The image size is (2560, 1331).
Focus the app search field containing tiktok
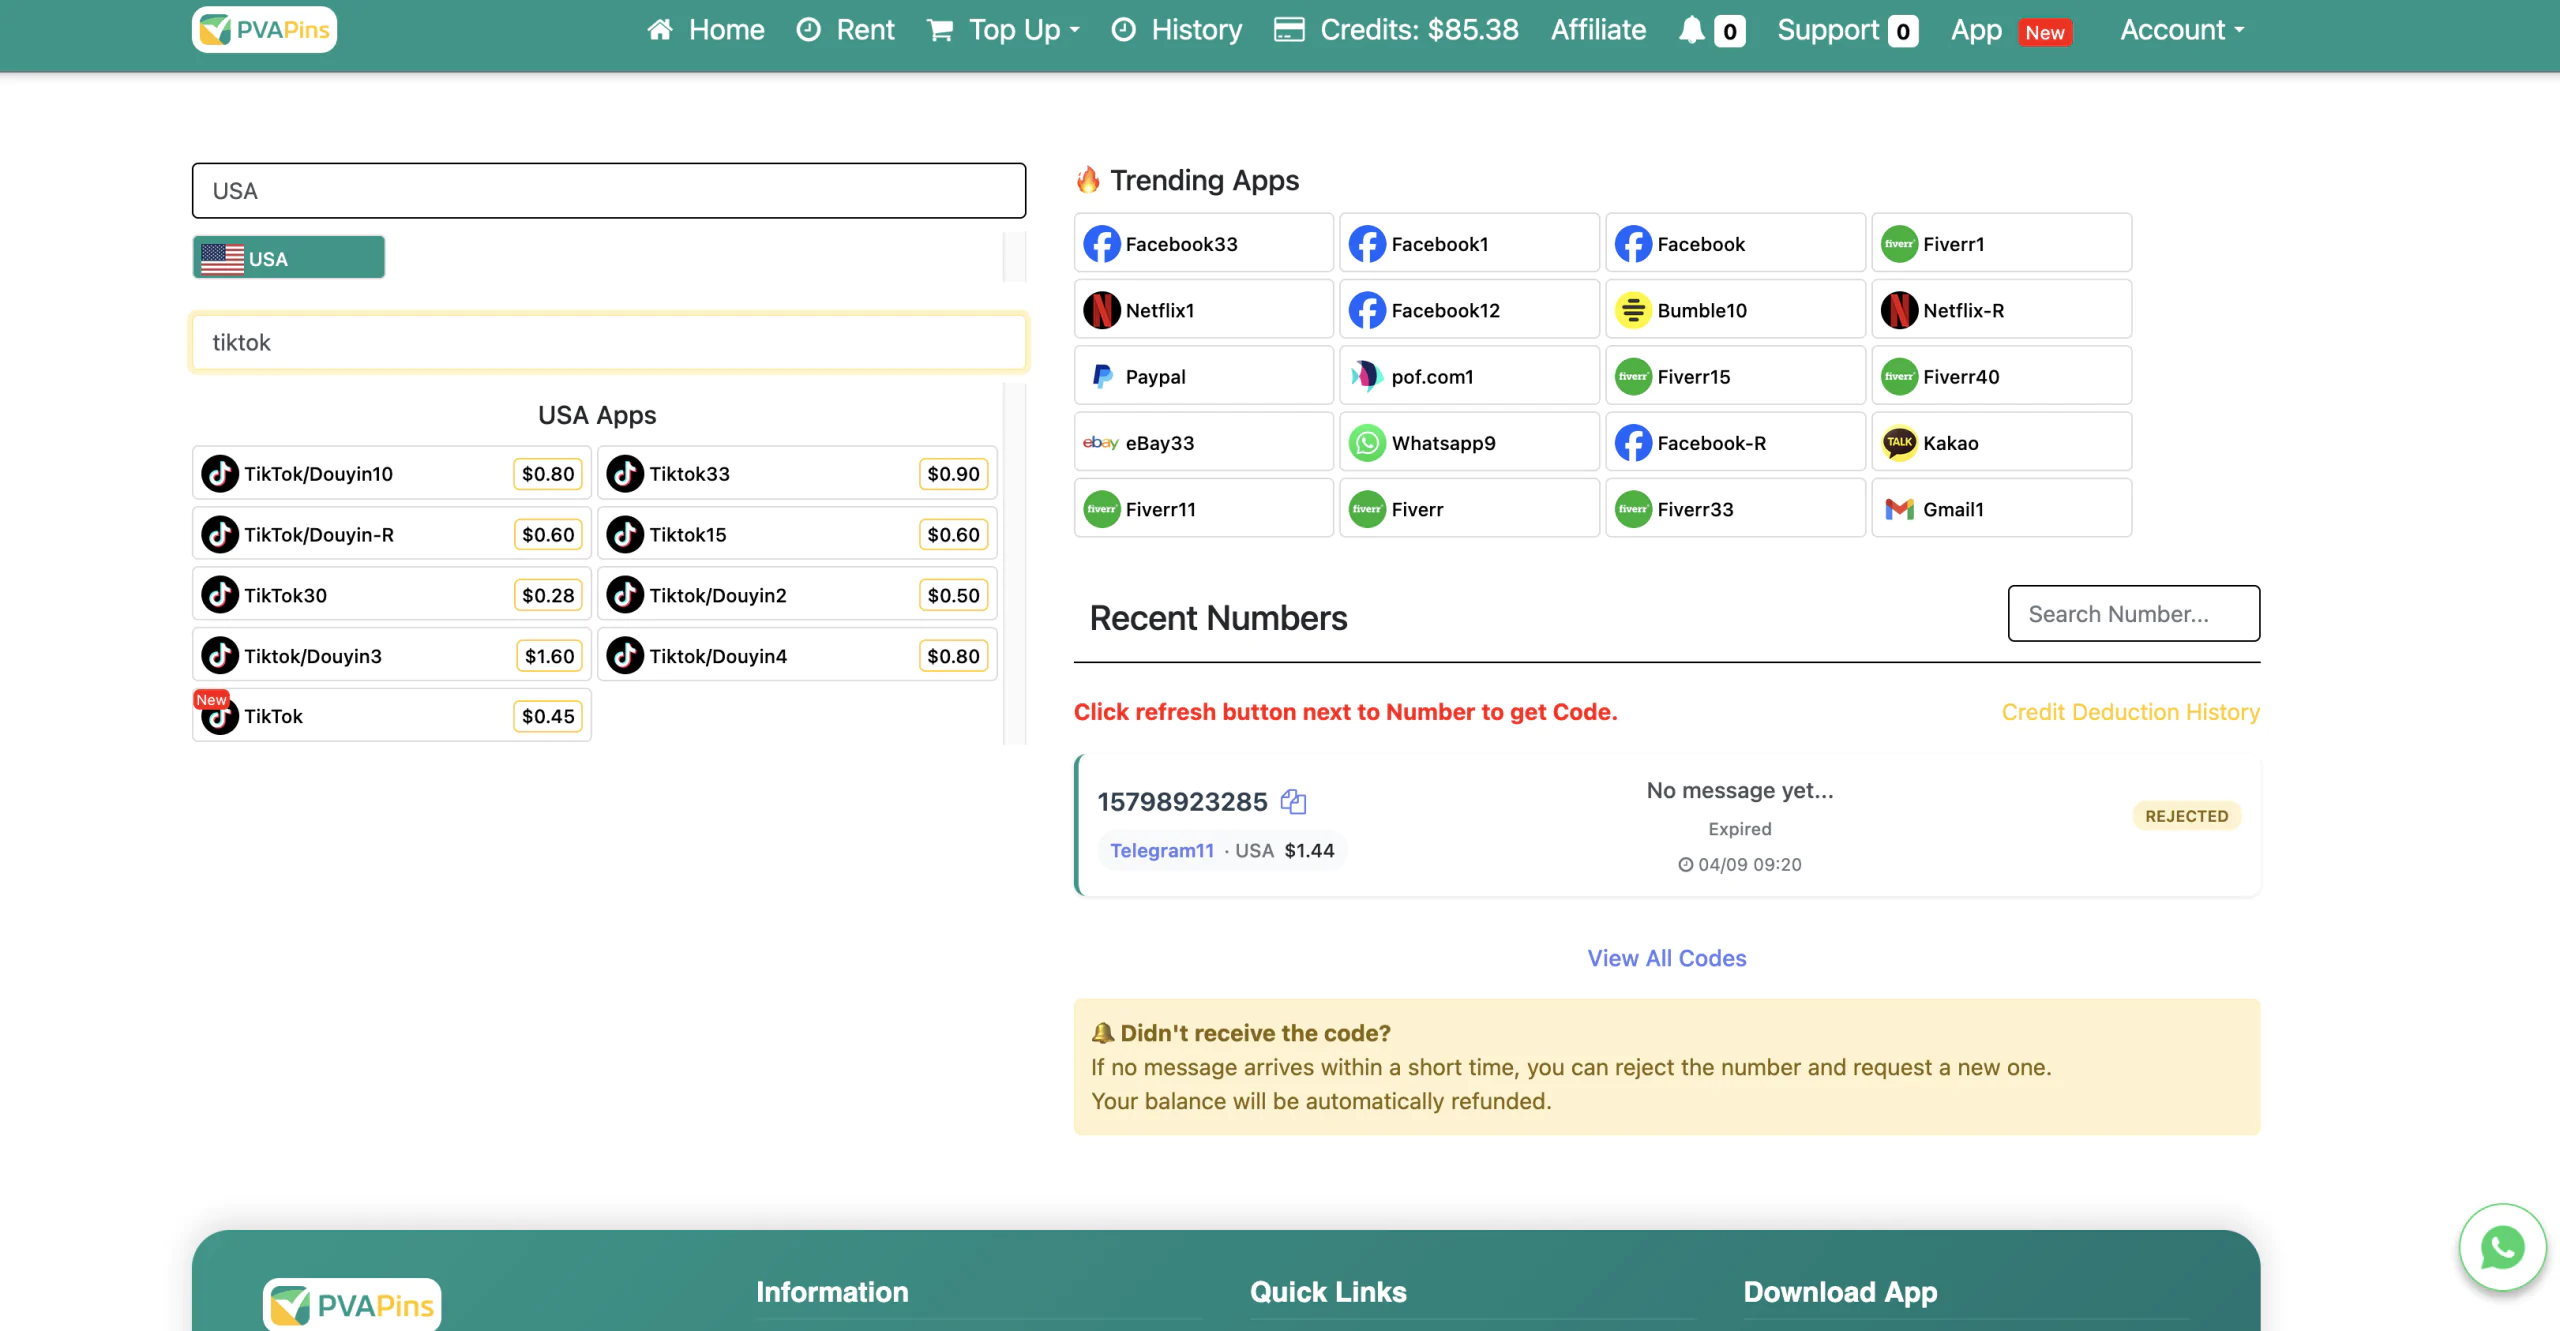coord(609,342)
